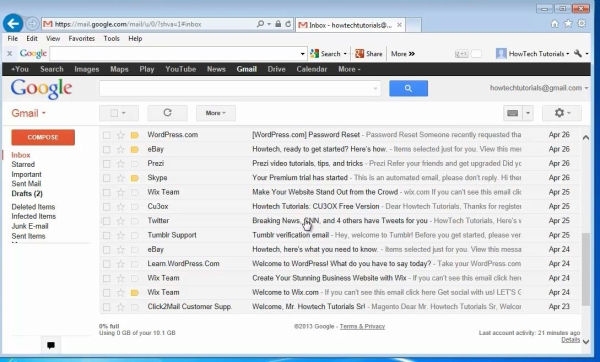
Task: Click the Gmail refresh button
Action: (x=167, y=113)
